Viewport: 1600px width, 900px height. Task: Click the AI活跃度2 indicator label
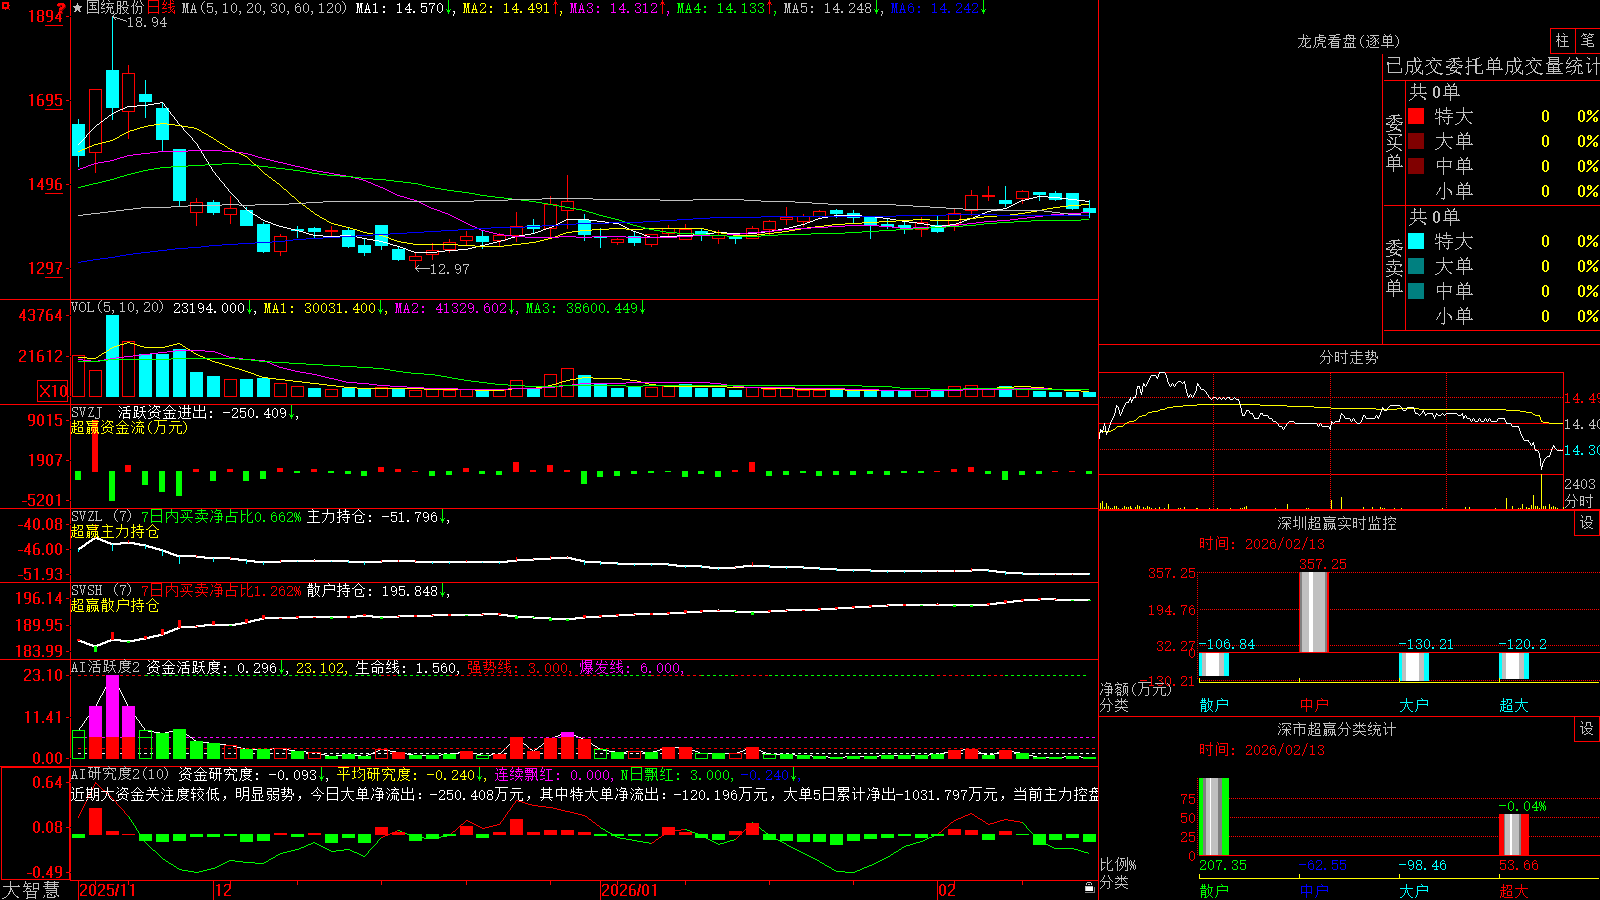[x=106, y=667]
